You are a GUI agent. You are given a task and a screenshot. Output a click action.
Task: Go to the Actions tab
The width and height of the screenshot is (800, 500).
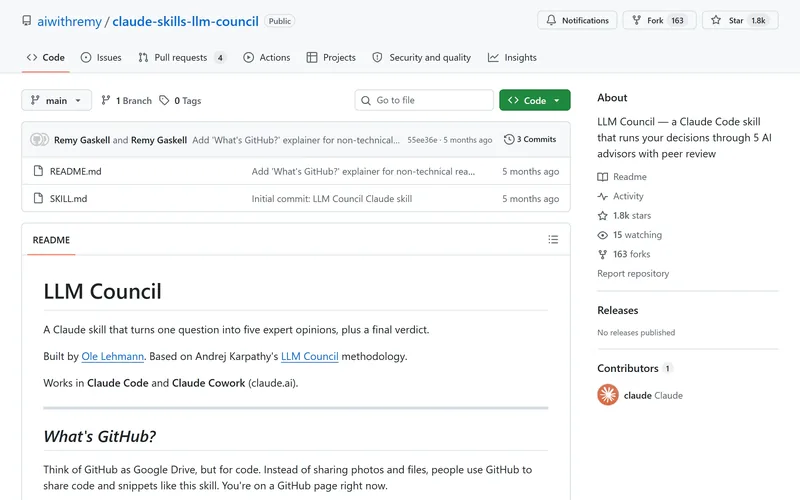[266, 58]
